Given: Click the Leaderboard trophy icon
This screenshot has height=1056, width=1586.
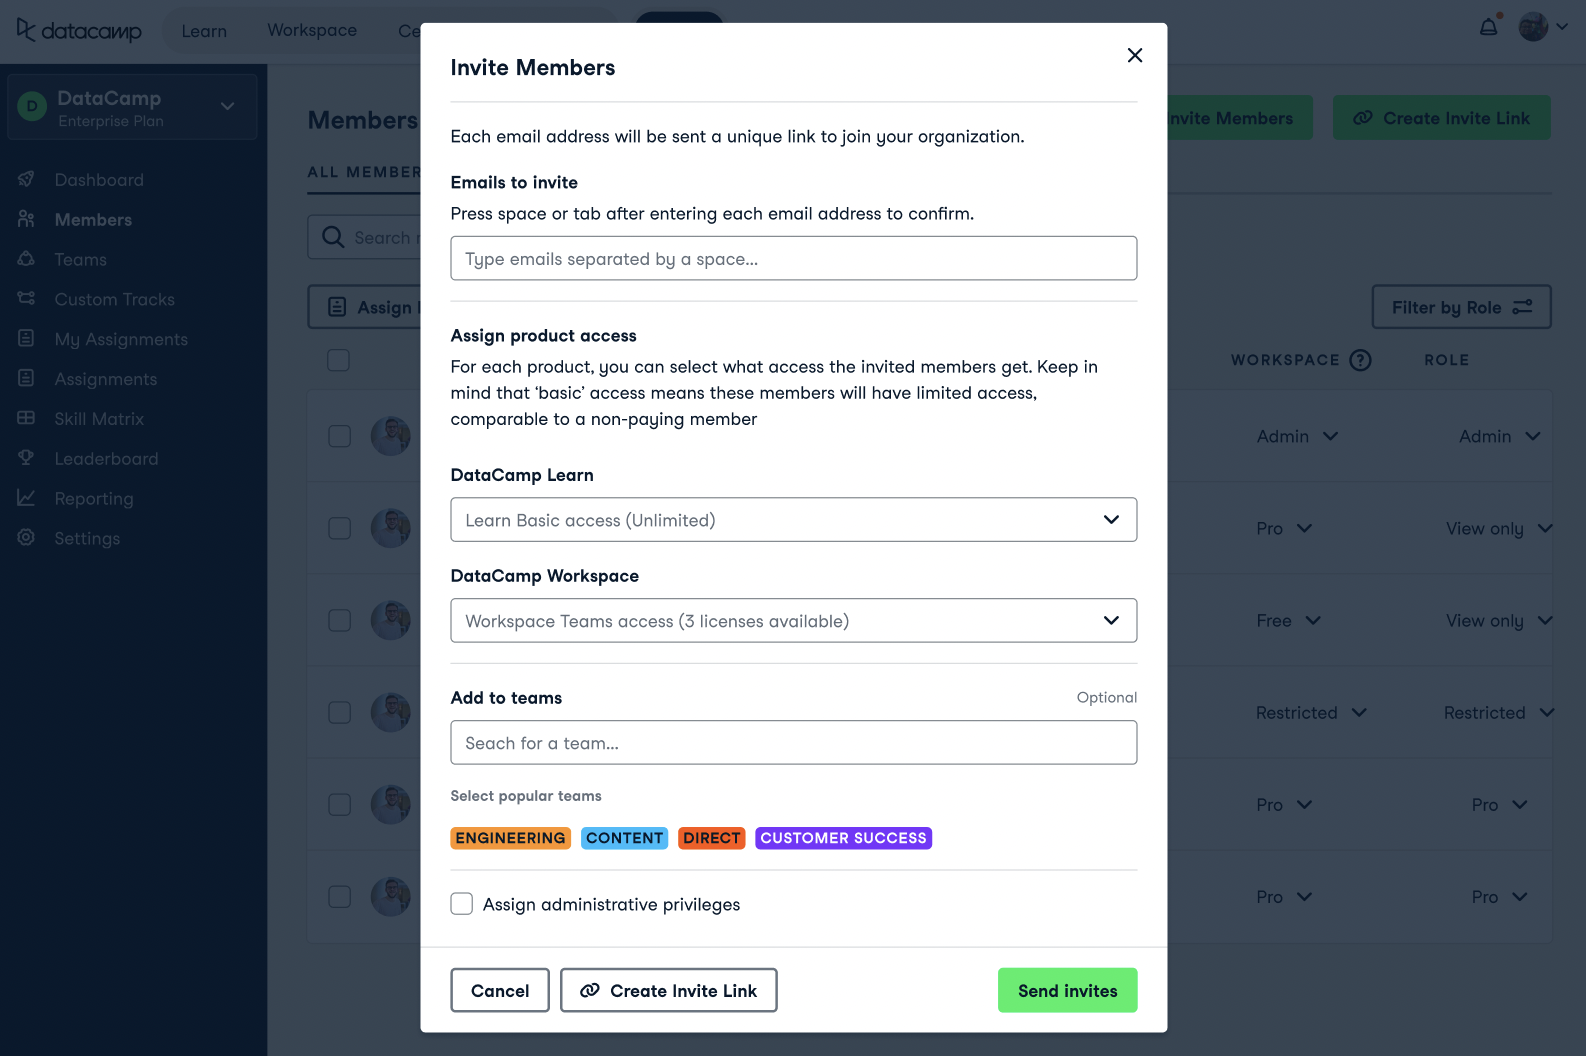Looking at the screenshot, I should point(27,458).
